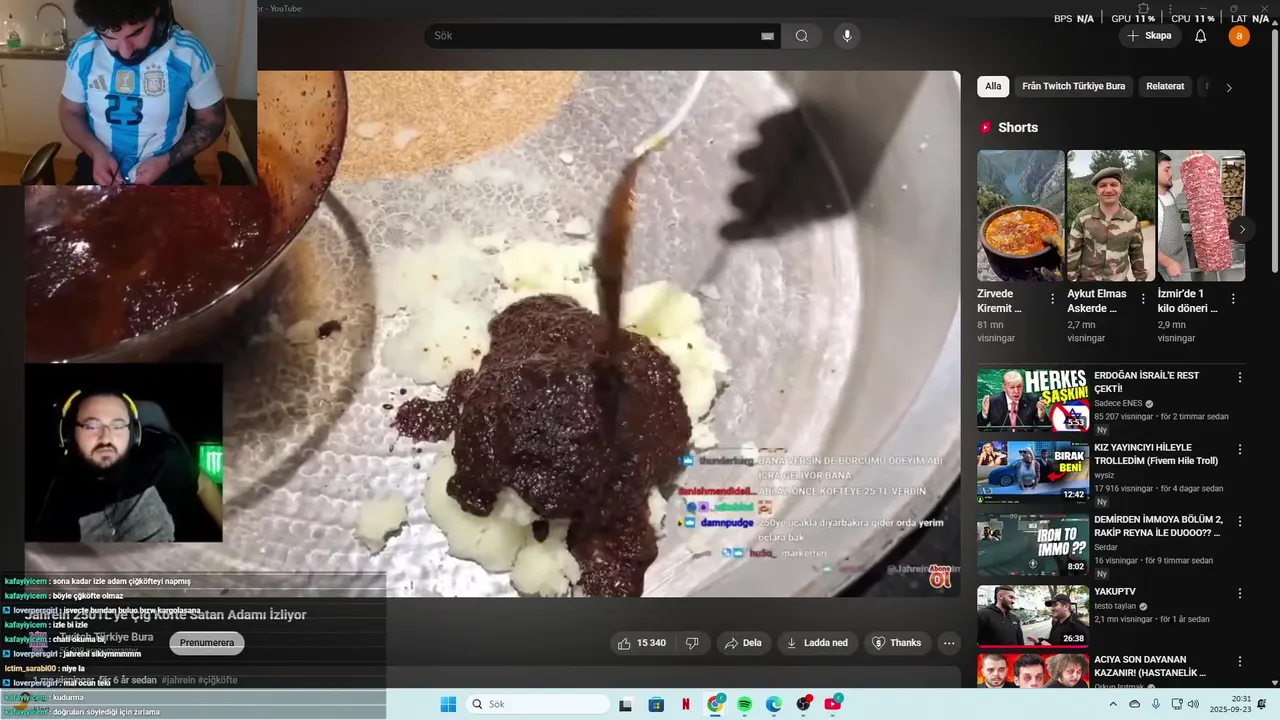
Task: Click the search magnifier icon in YouTube bar
Action: [x=801, y=36]
